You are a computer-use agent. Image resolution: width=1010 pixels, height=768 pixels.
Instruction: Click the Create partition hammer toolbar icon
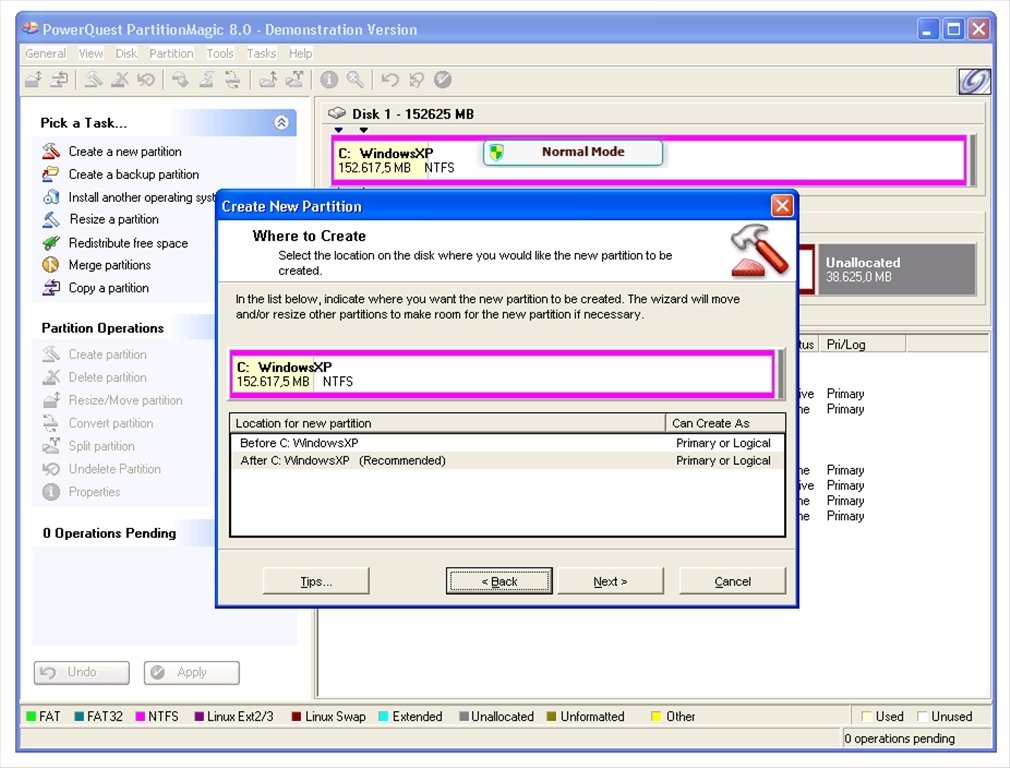tap(94, 80)
